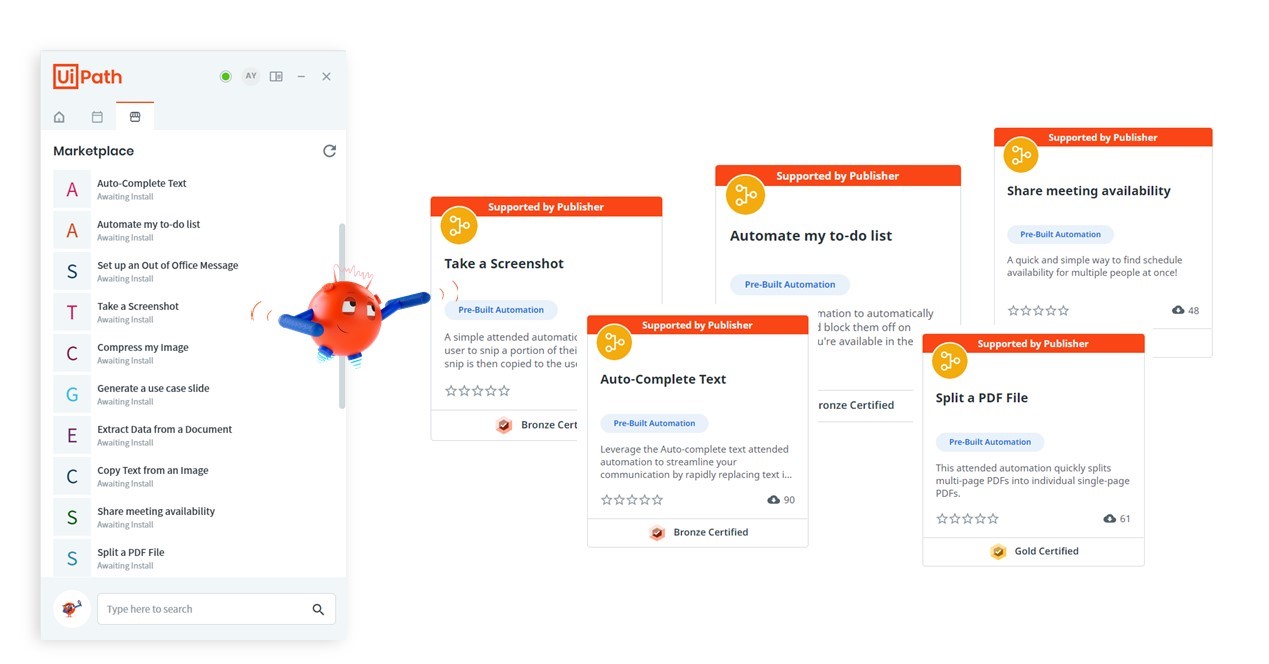Click Pre-Built Automation tag on Split a PDF File
Image resolution: width=1269 pixels, height=664 pixels.
tap(990, 442)
